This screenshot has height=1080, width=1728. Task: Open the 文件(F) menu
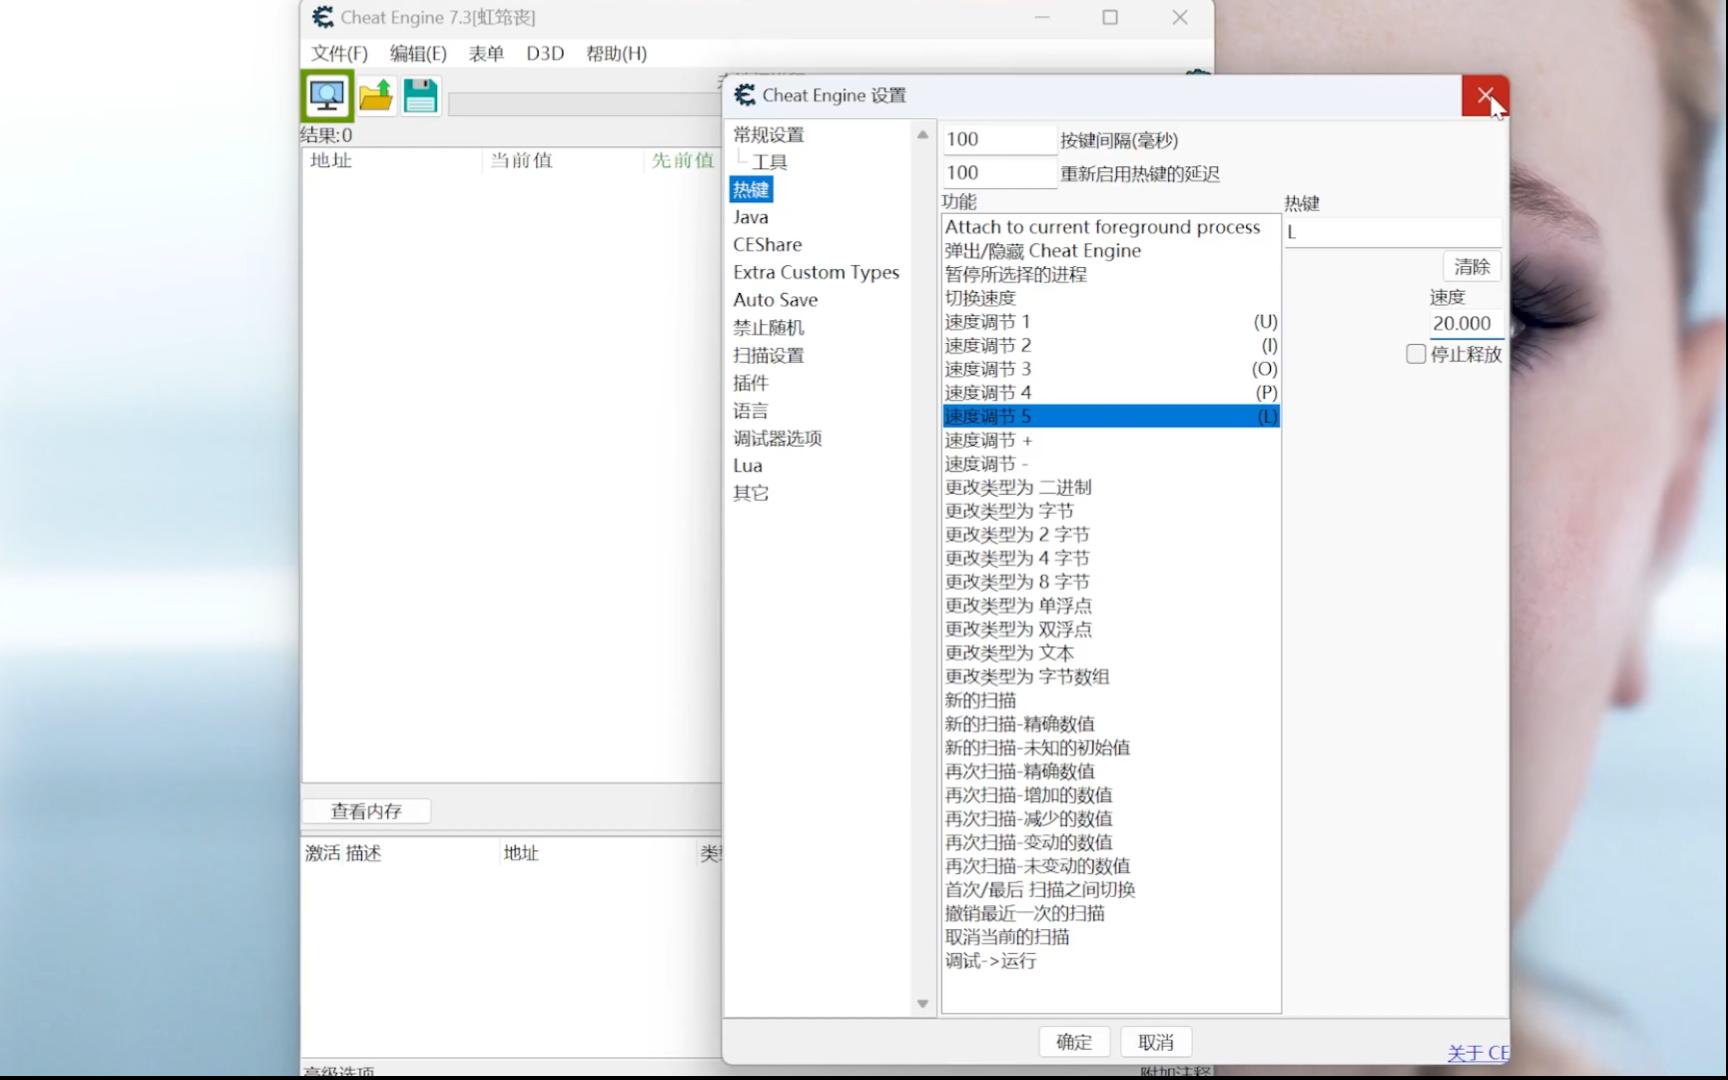(339, 53)
